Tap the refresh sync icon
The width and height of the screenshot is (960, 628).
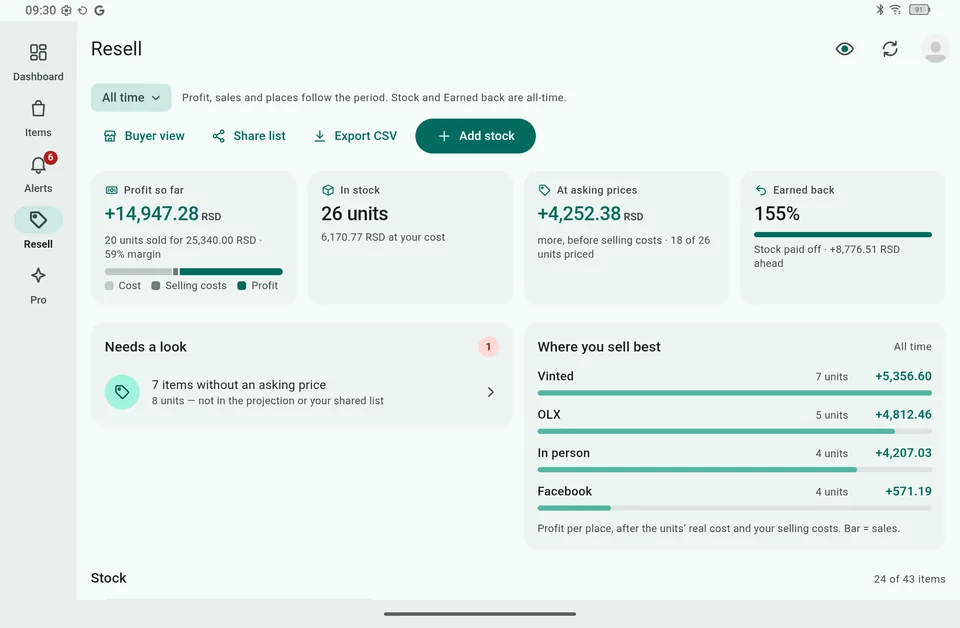tap(890, 49)
